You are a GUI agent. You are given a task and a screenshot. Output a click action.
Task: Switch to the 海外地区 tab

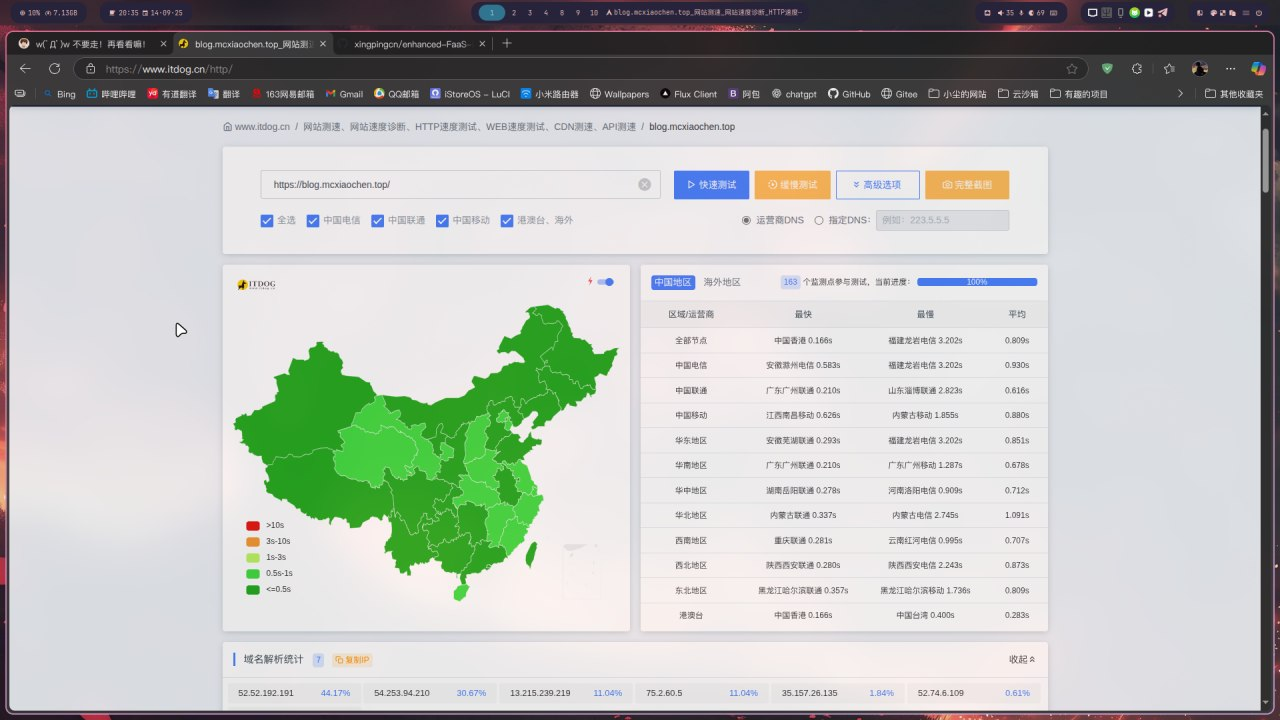coord(722,282)
